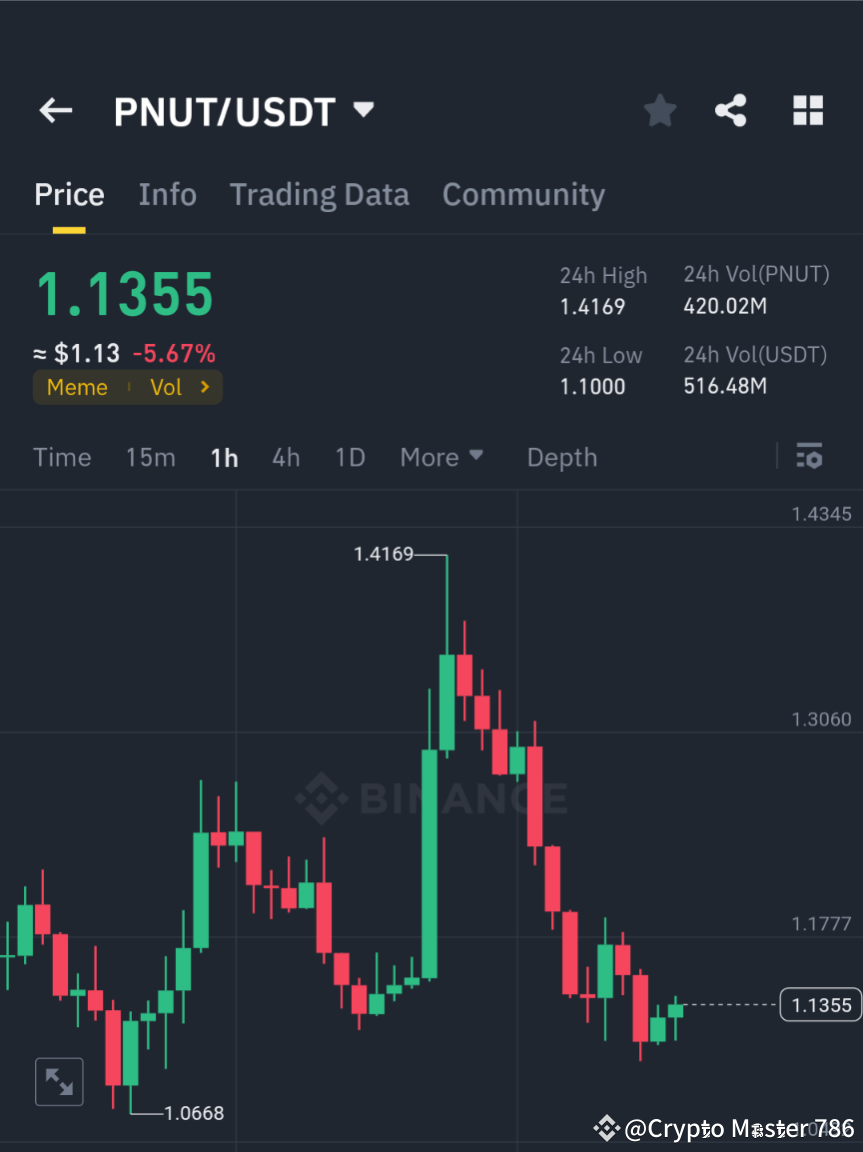
Task: Open the share options
Action: [x=731, y=111]
